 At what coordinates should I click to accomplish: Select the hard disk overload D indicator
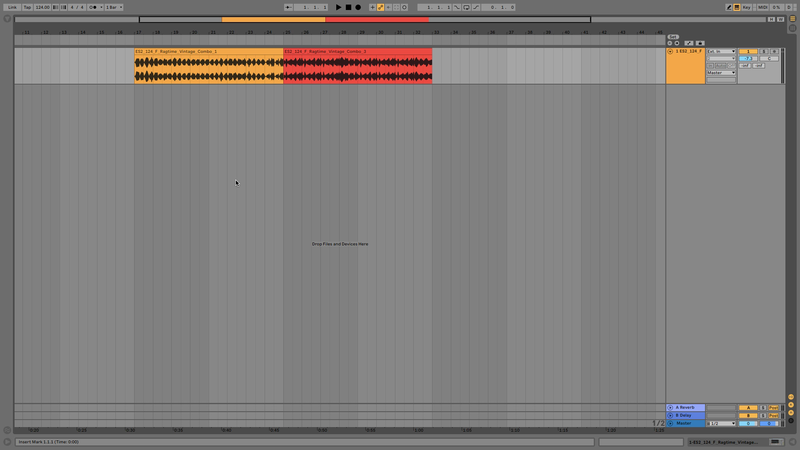click(x=788, y=7)
